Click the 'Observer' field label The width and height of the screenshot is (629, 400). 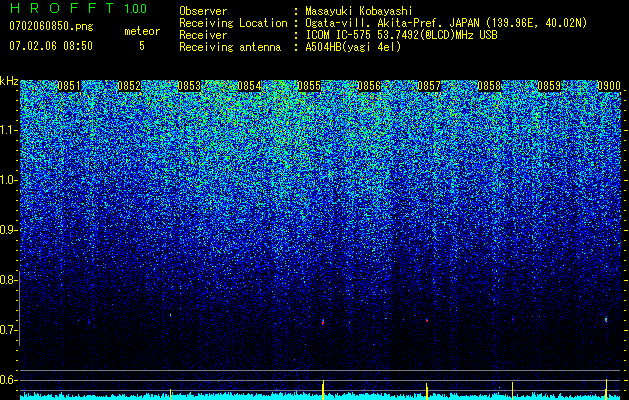coord(203,11)
